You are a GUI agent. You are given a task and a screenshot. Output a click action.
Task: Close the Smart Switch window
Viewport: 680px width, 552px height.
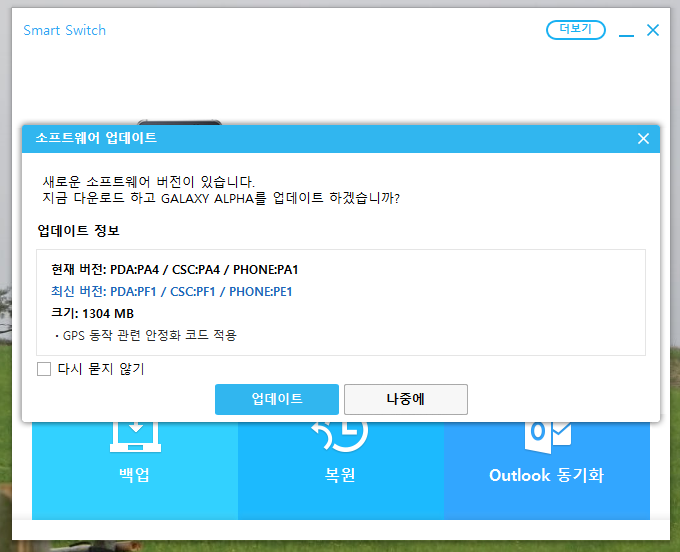click(x=653, y=30)
